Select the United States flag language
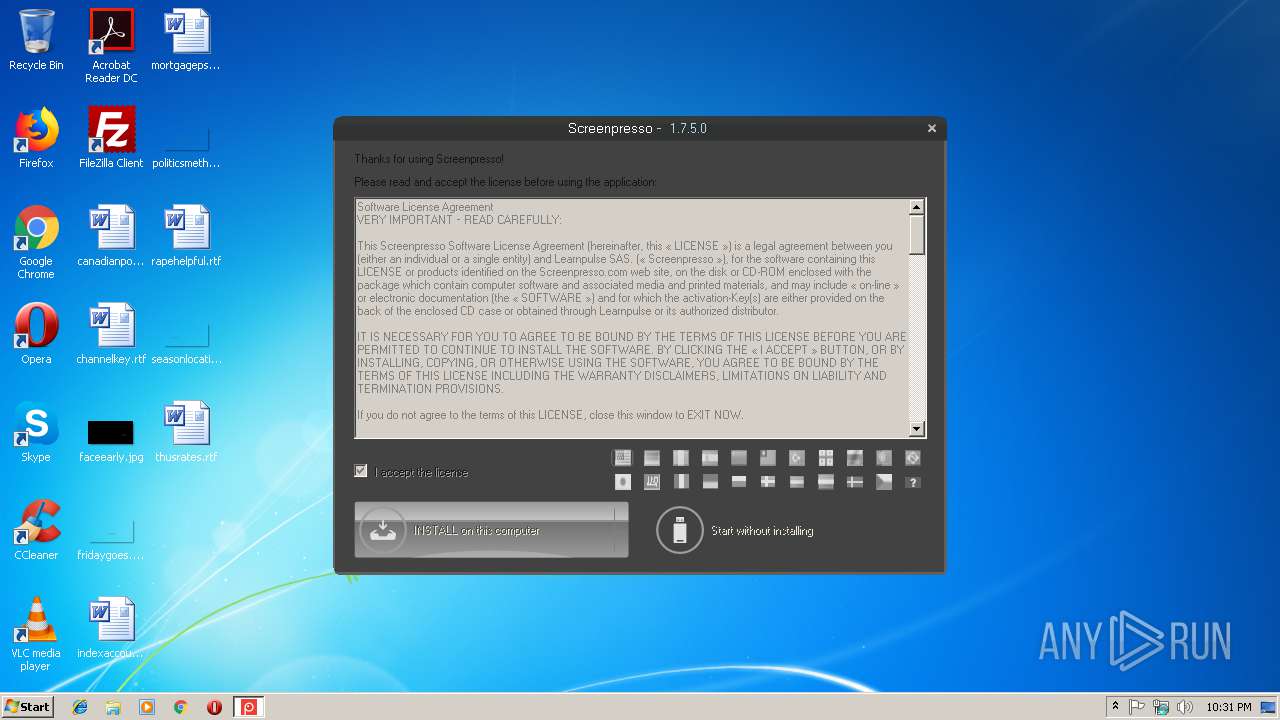Viewport: 1280px width, 720px height. (x=623, y=458)
